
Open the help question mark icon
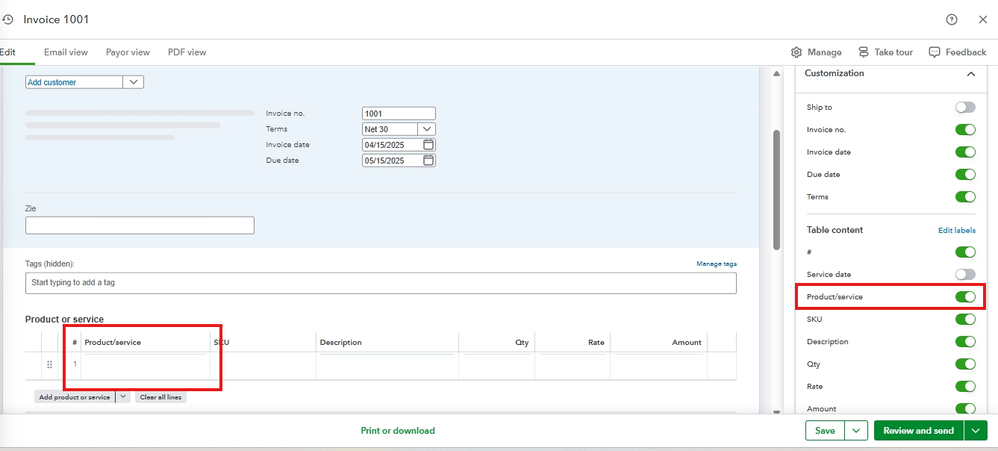tap(952, 20)
